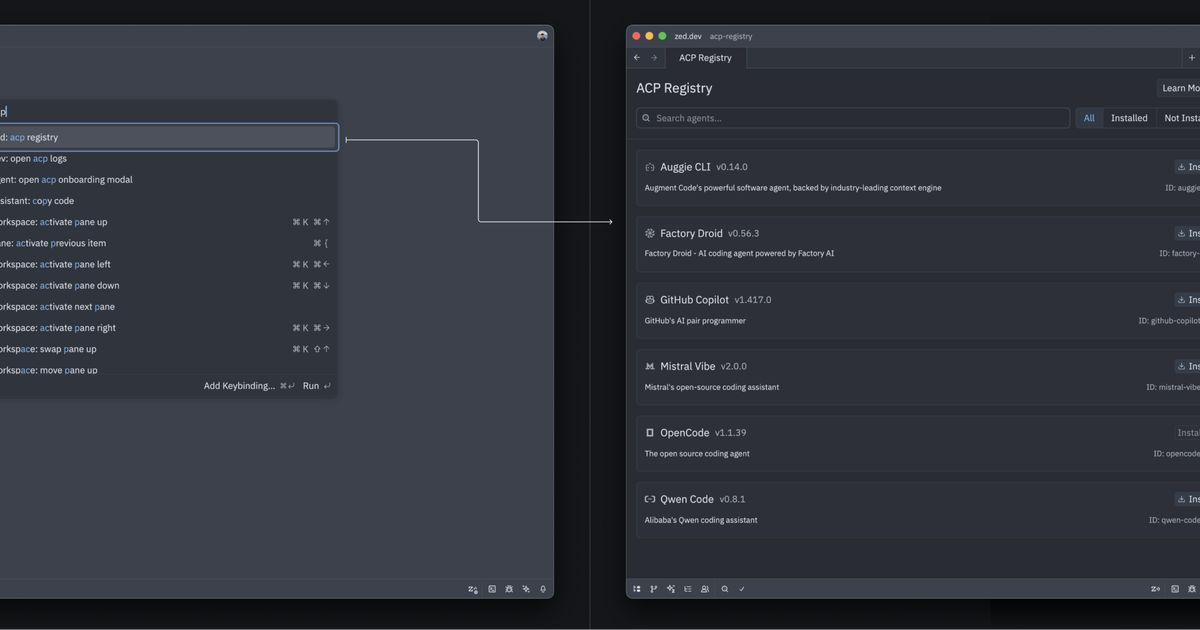
Task: Click edit prediction icon in ACP Registry window status bar
Action: click(x=1156, y=589)
